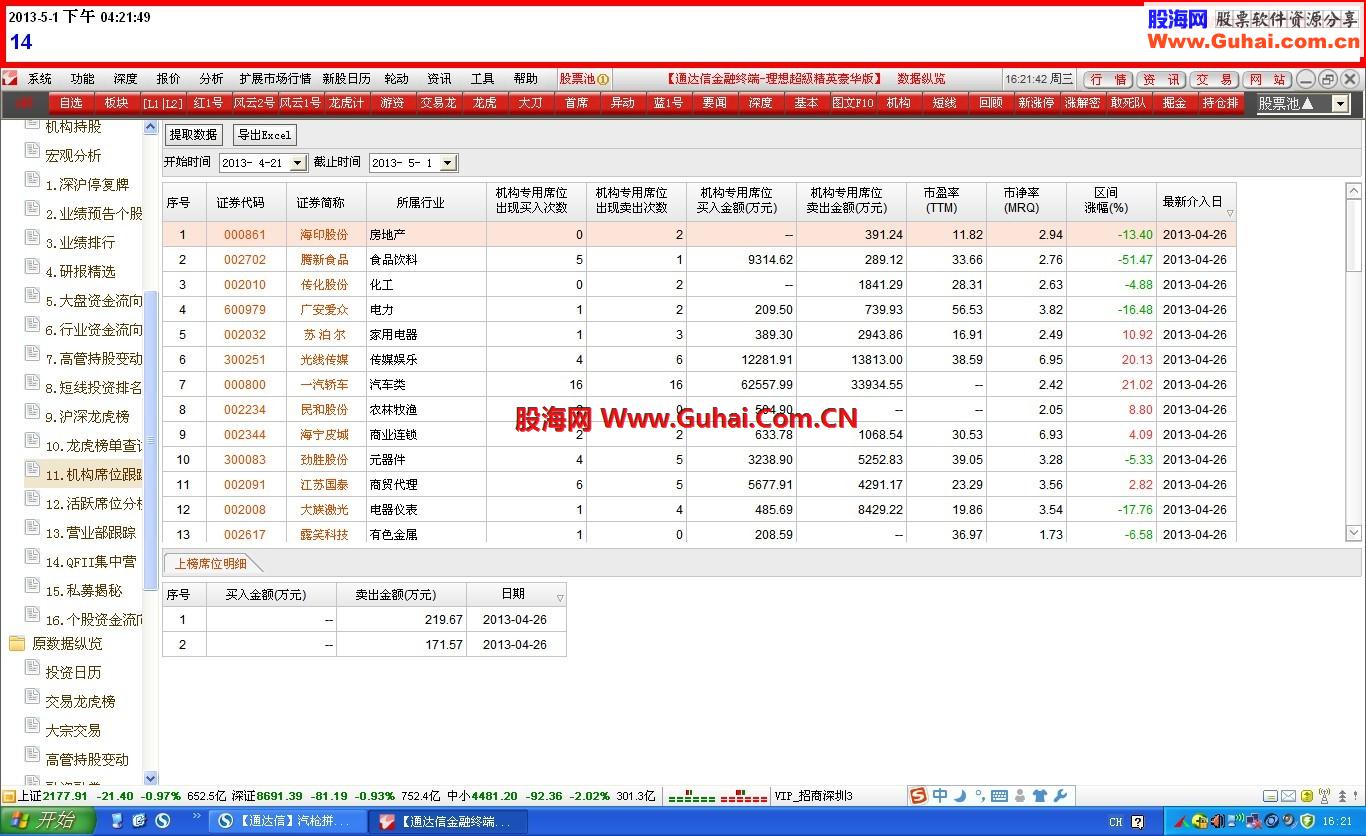The image size is (1366, 836).
Task: Select 自选 in red toolbar
Action: pos(70,103)
